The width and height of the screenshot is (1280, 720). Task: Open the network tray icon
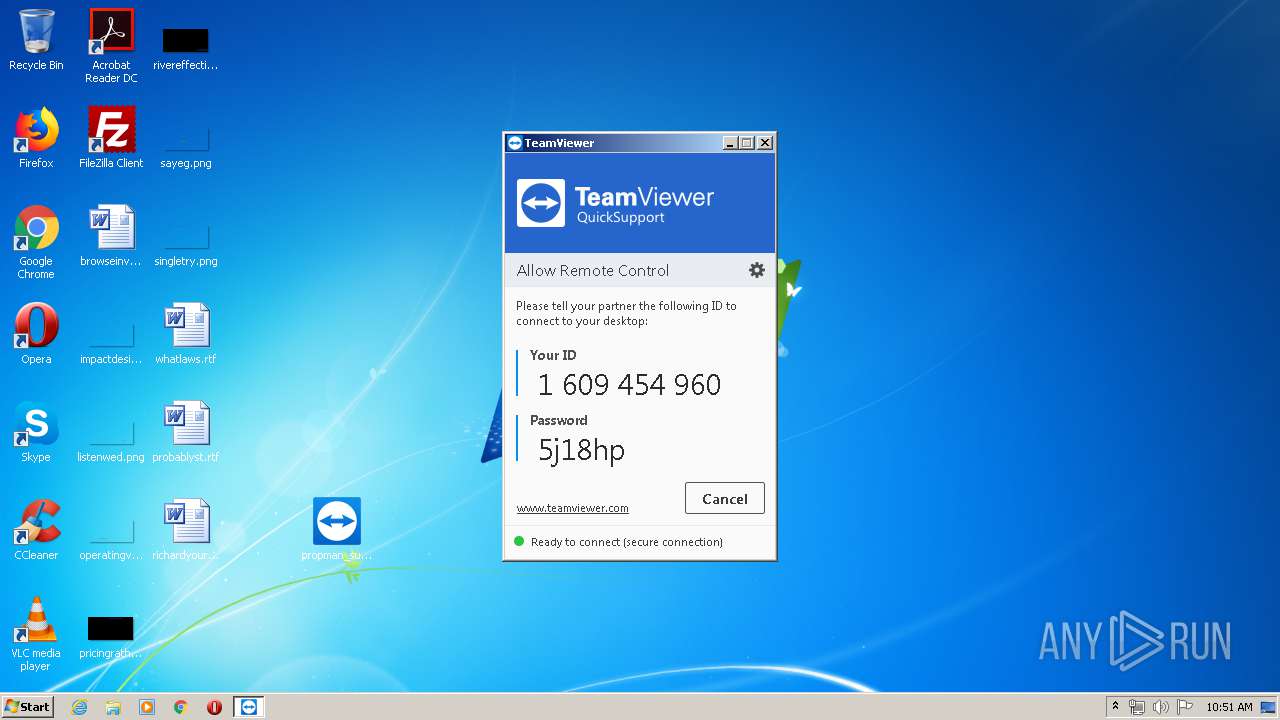click(1137, 707)
